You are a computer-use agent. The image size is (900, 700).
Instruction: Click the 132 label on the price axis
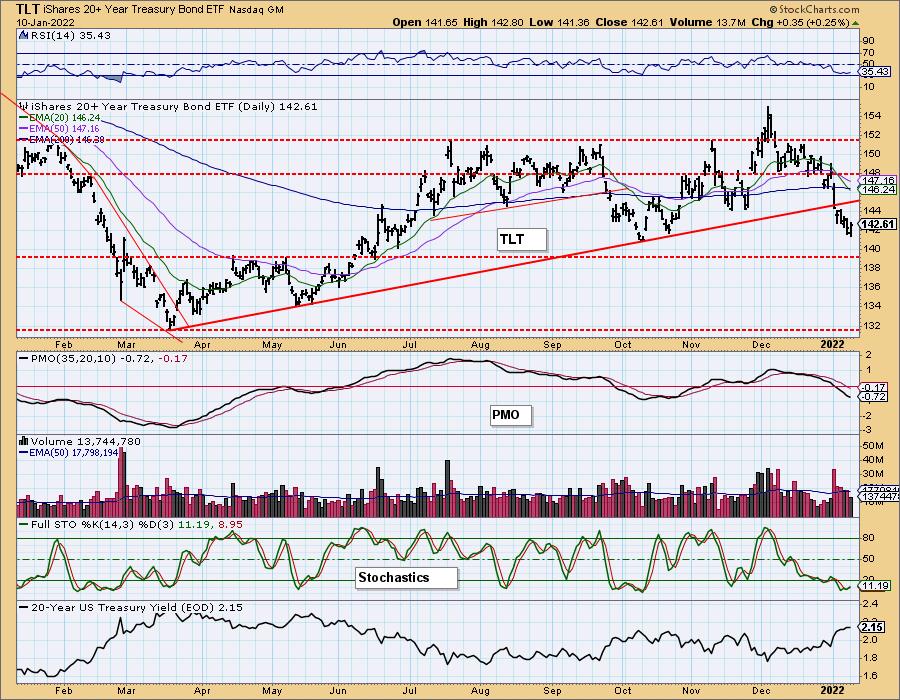872,325
